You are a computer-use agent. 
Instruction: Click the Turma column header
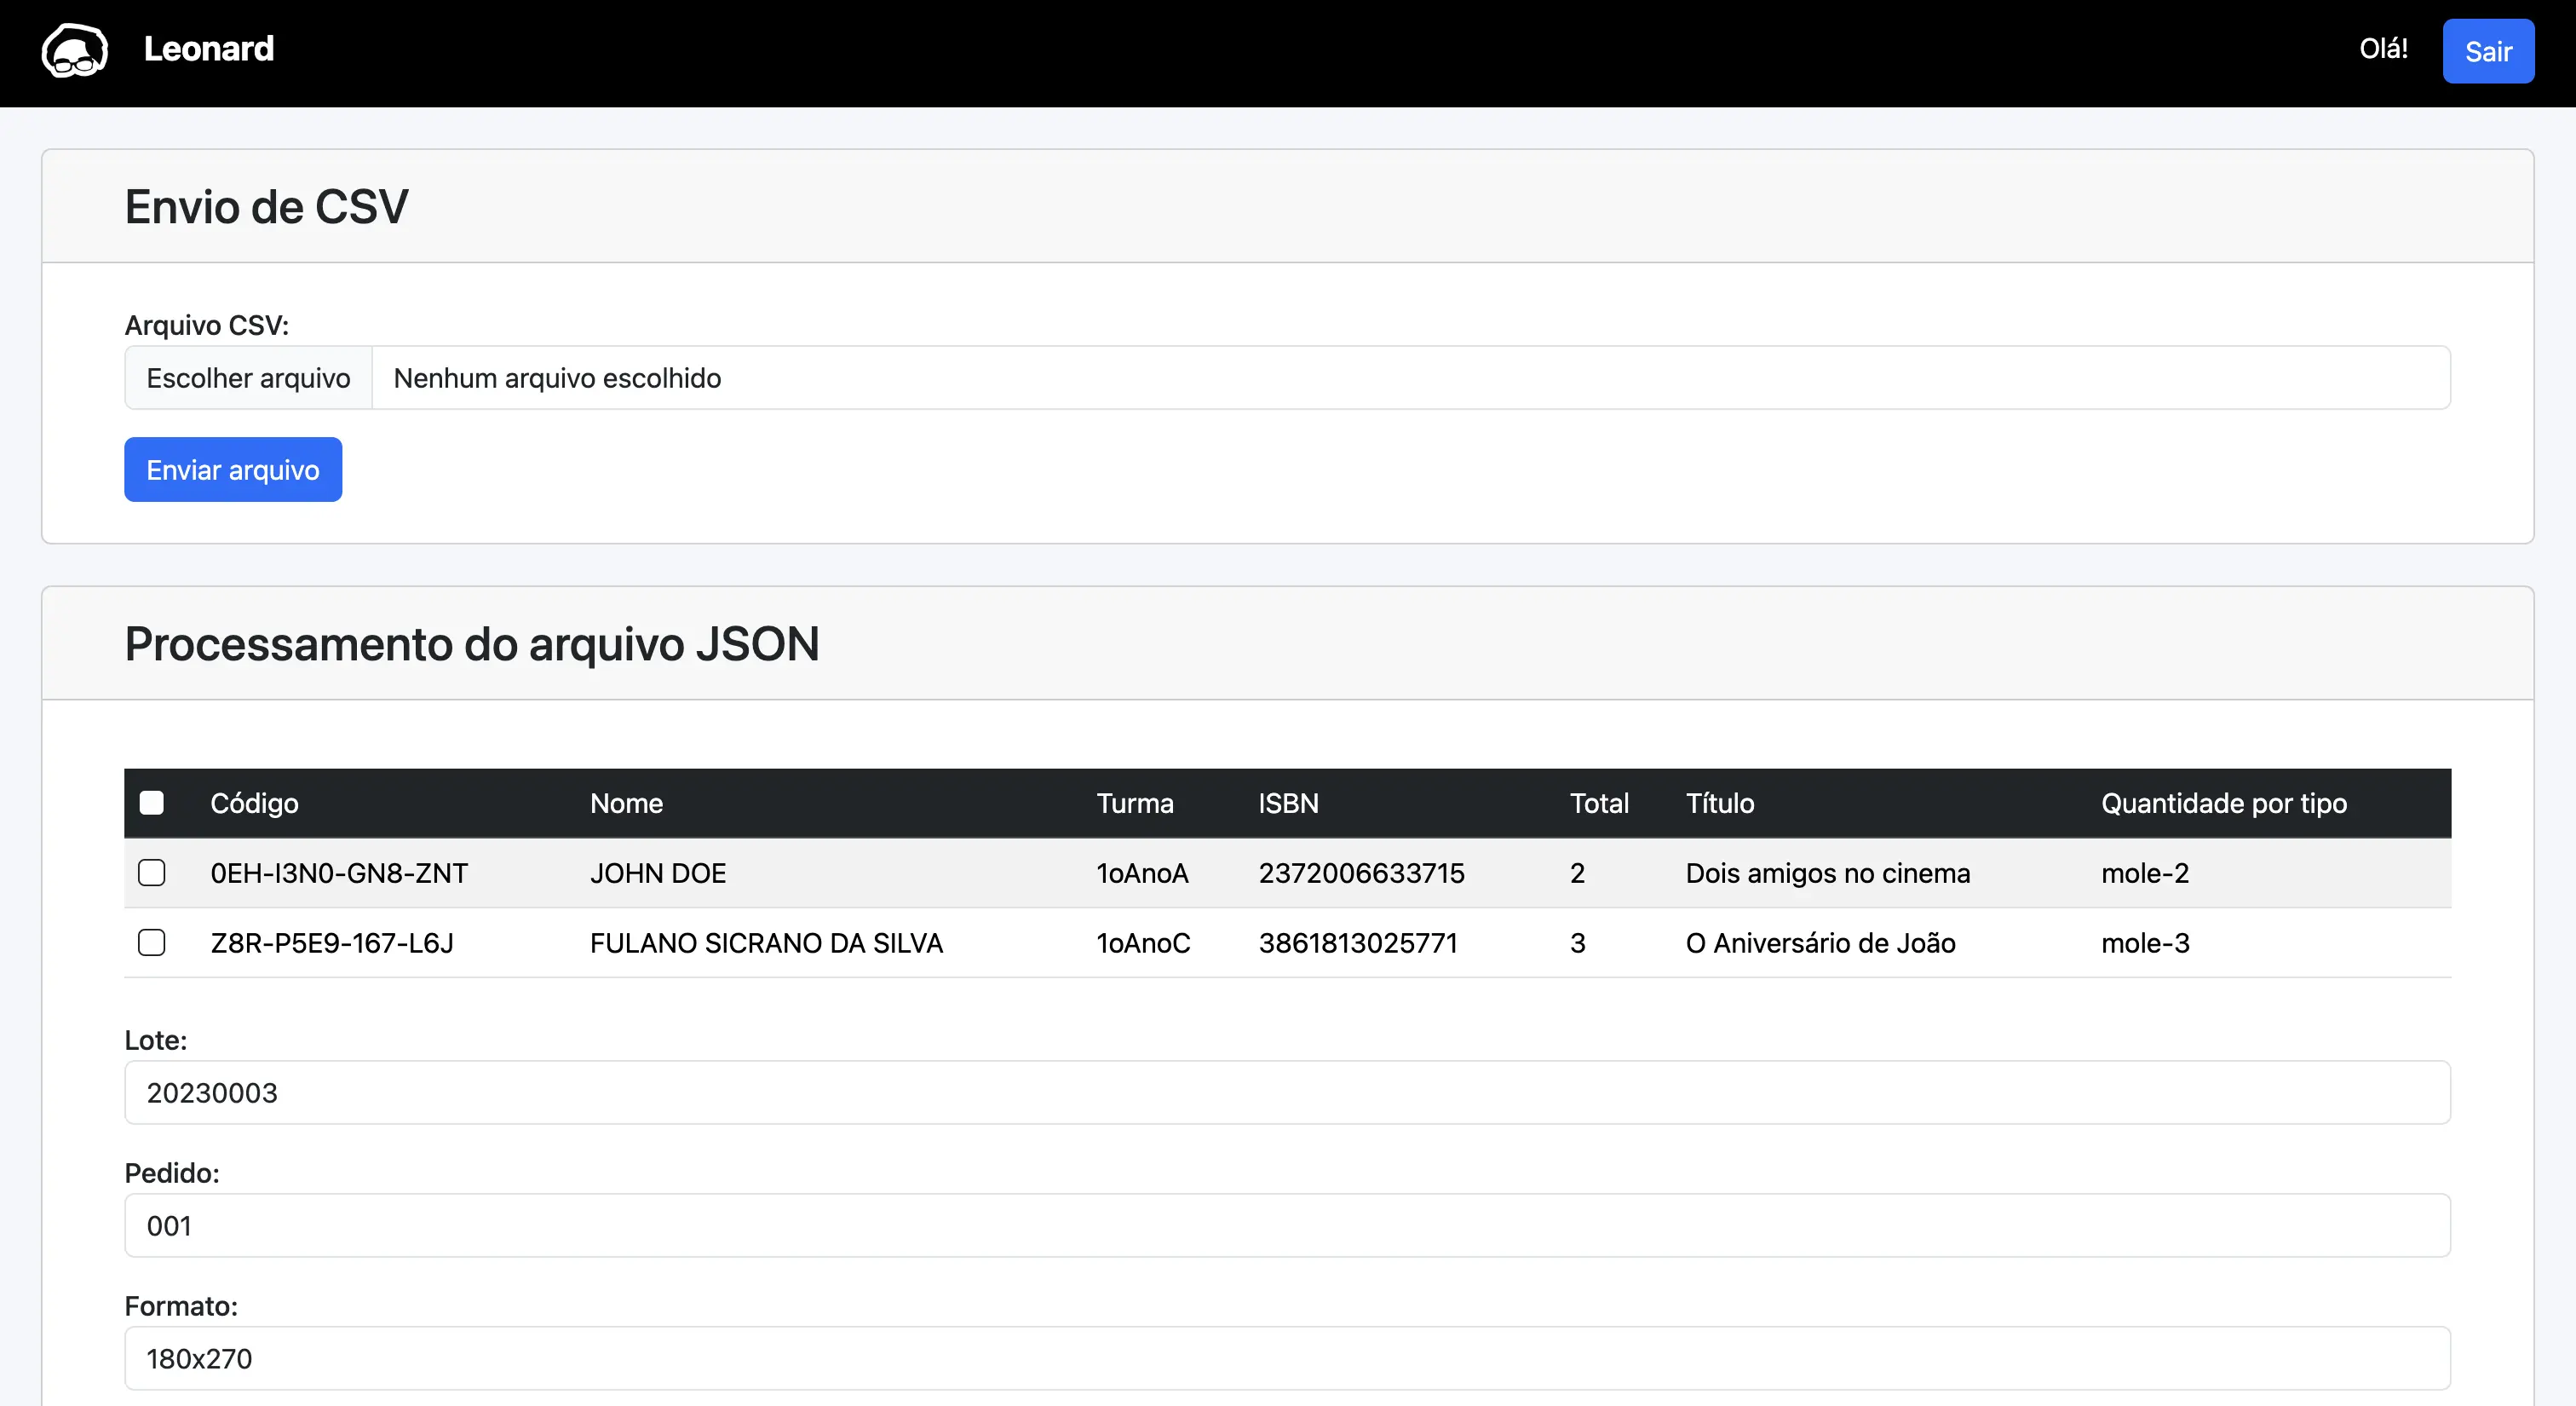point(1135,802)
